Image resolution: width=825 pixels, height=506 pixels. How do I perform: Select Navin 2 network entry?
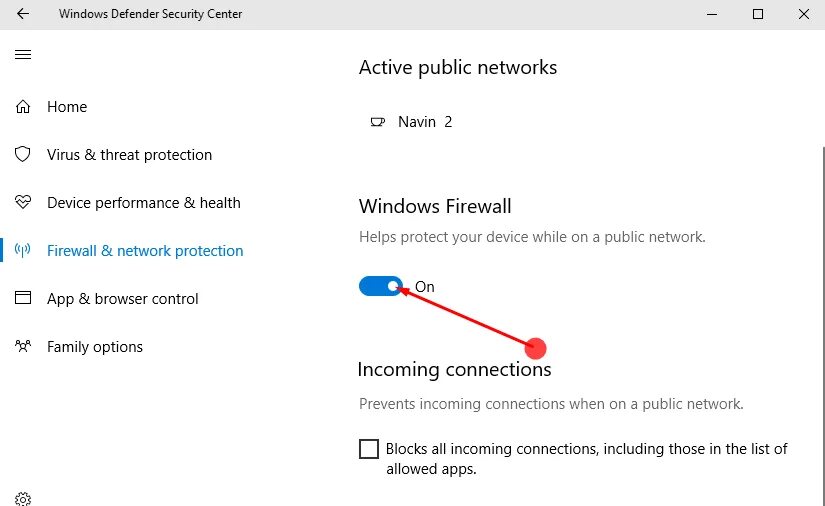click(x=424, y=122)
